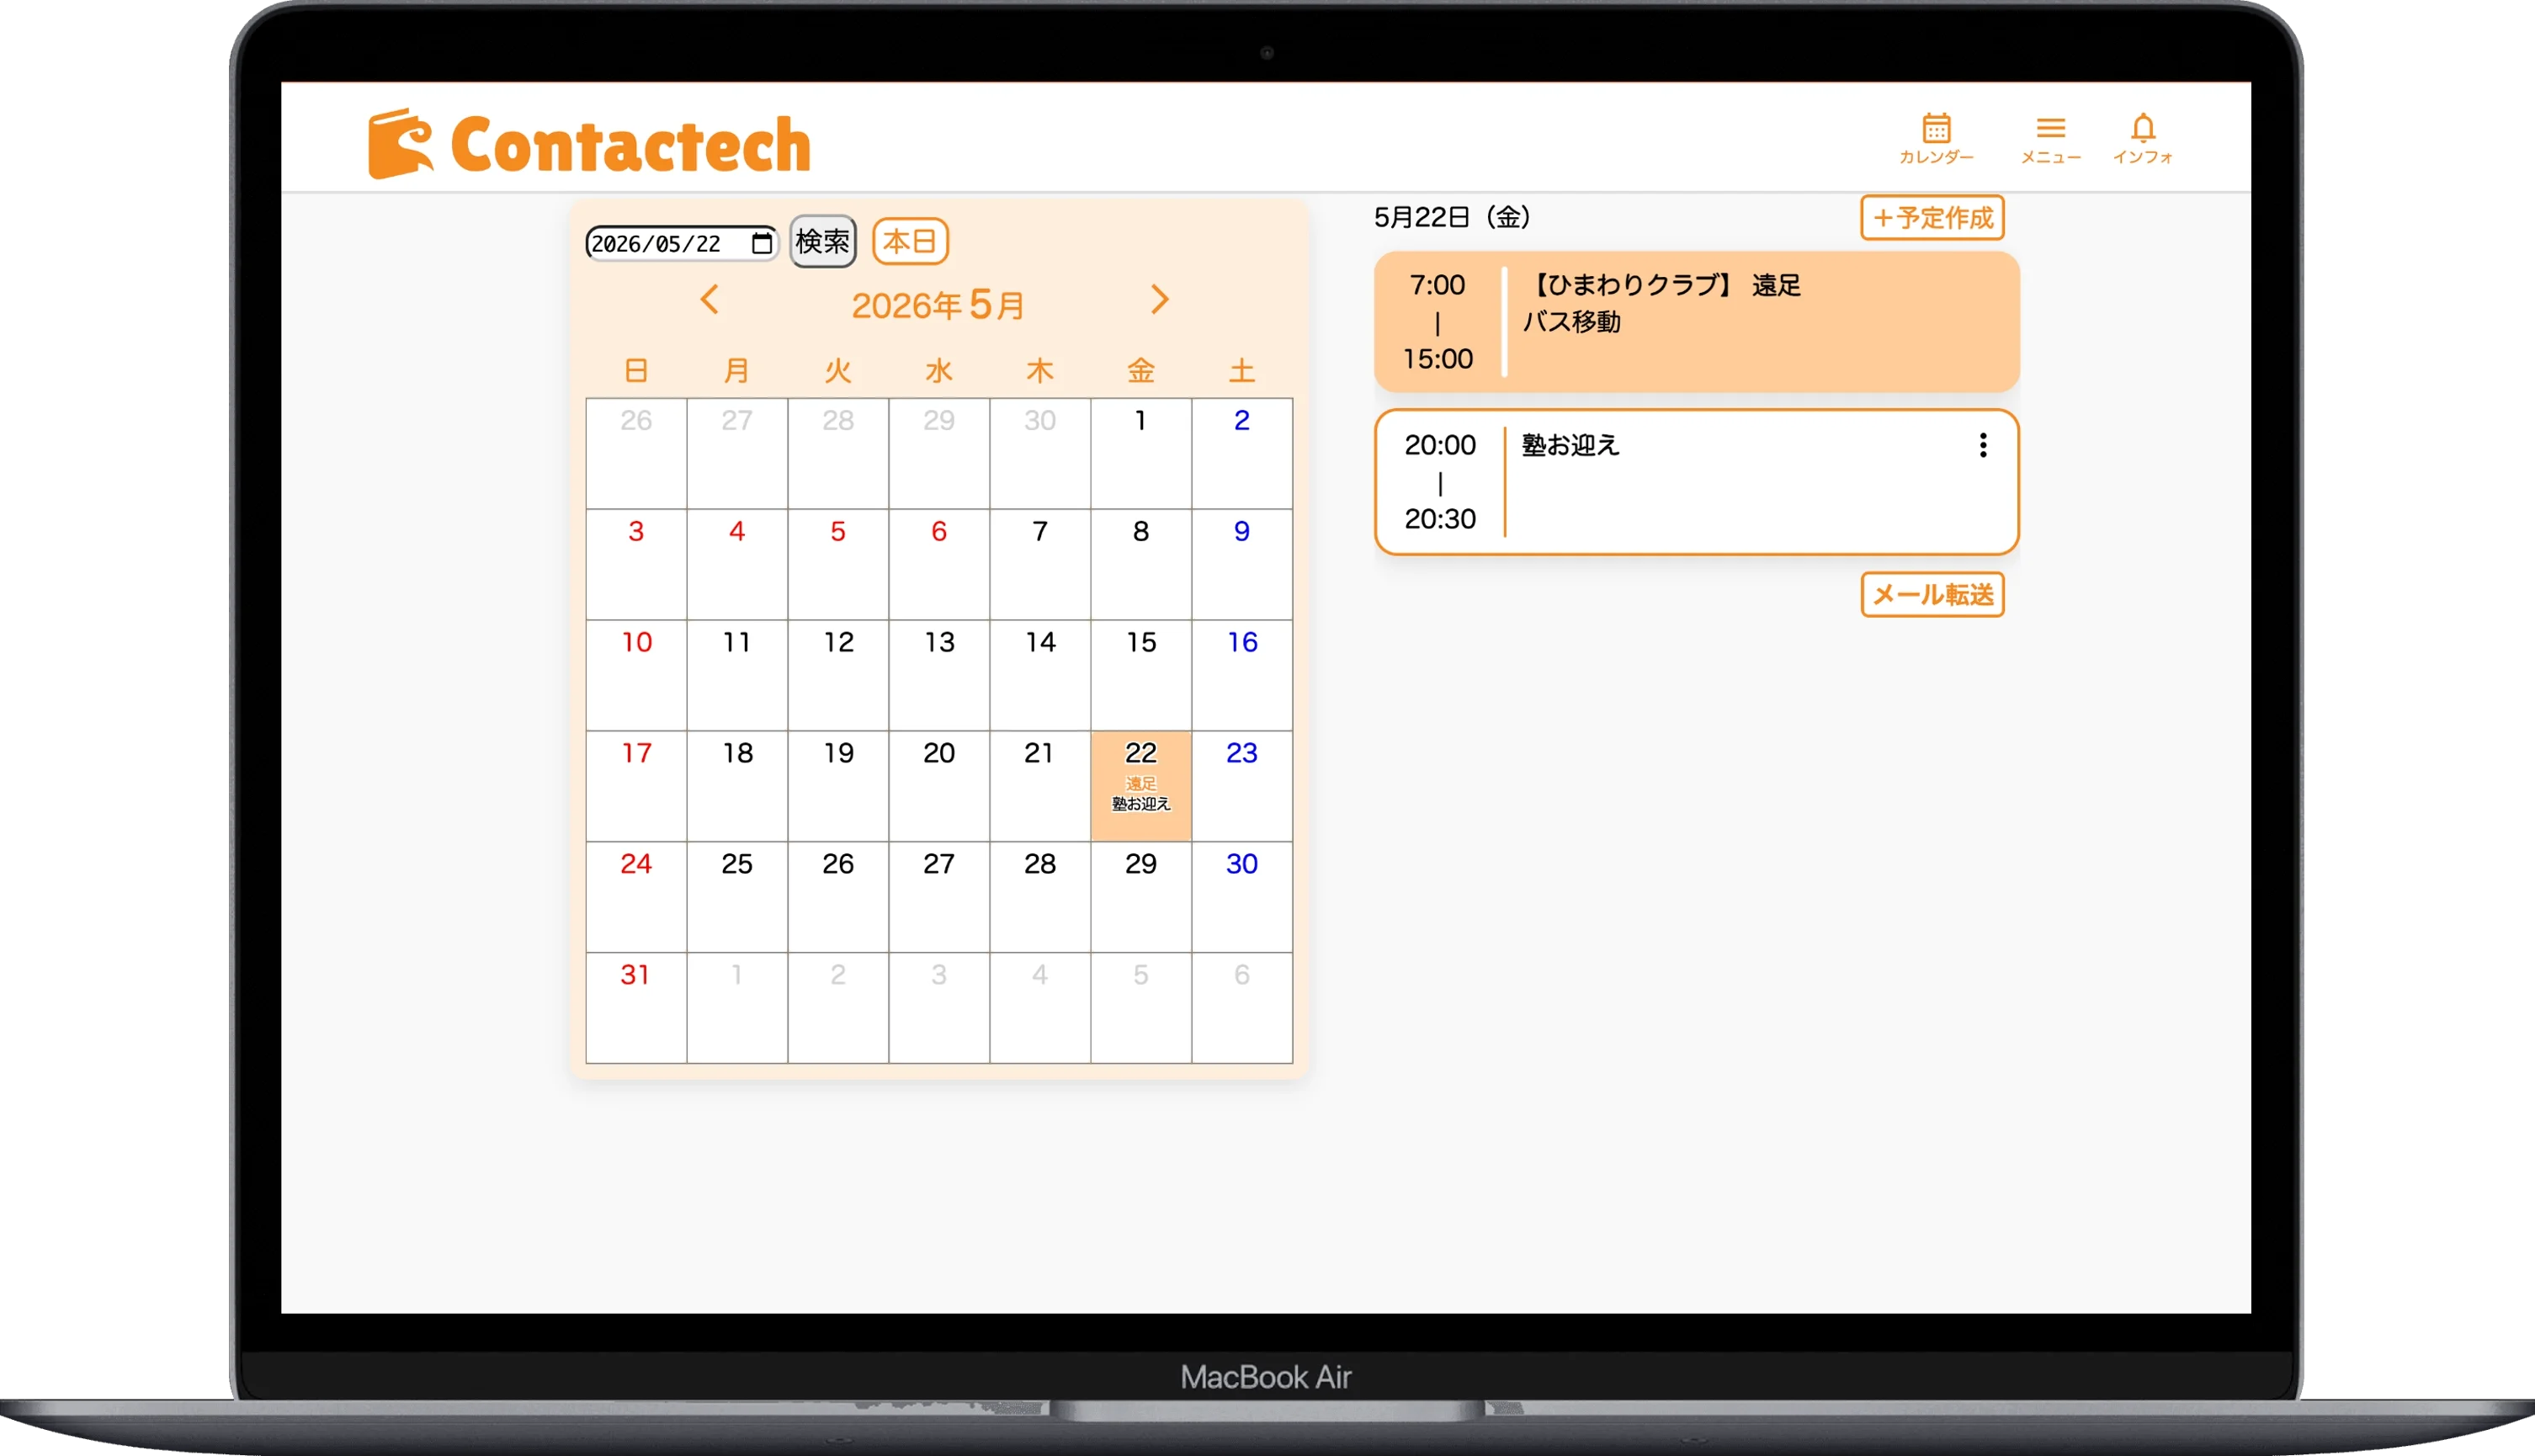Open the 塾お迎え event card

pos(1696,482)
